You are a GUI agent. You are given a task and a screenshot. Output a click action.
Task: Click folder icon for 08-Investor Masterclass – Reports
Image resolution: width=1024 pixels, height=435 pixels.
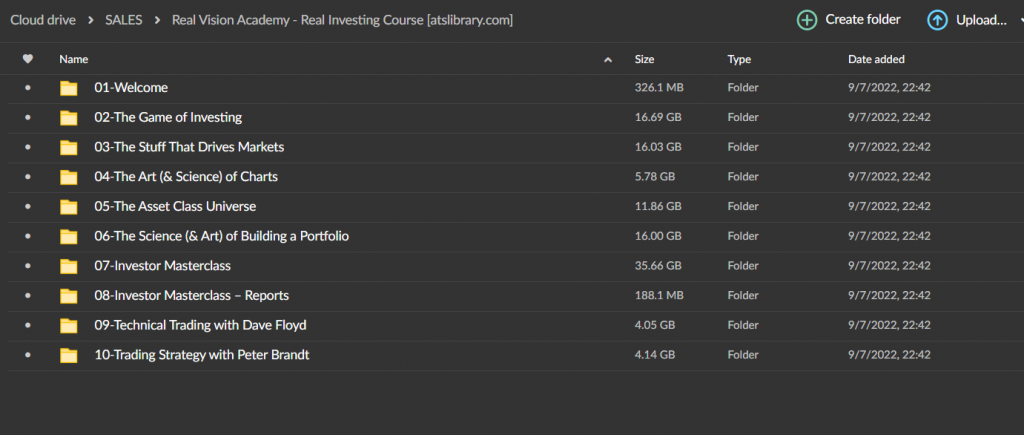pyautogui.click(x=69, y=297)
